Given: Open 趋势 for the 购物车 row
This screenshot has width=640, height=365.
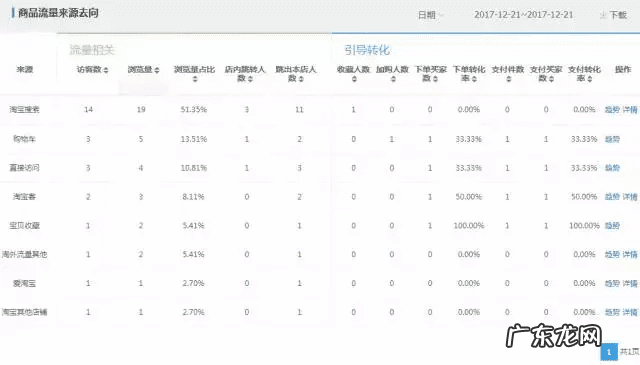Looking at the screenshot, I should (612, 139).
